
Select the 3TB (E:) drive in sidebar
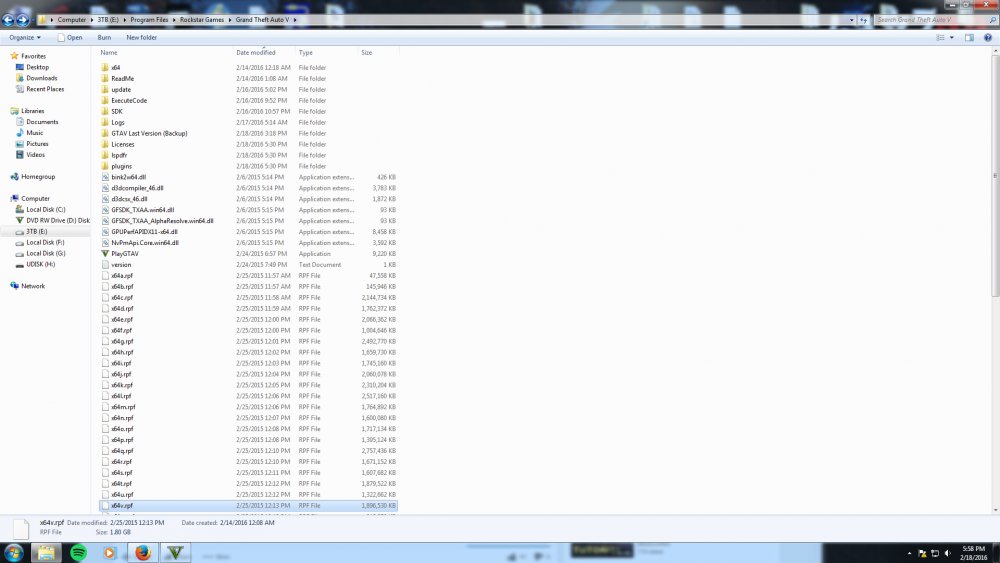pos(36,231)
